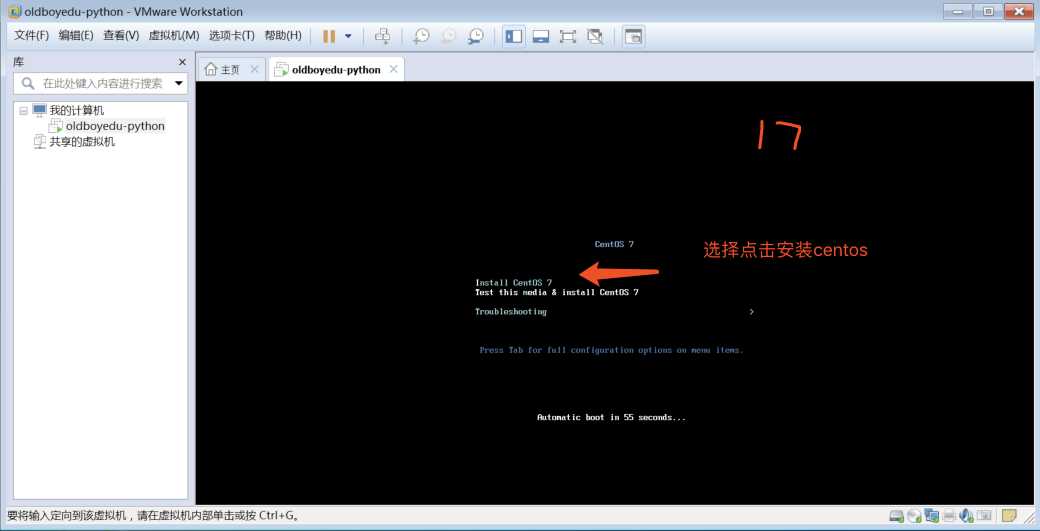Close the 主页 tab
This screenshot has height=531, width=1040.
point(254,69)
